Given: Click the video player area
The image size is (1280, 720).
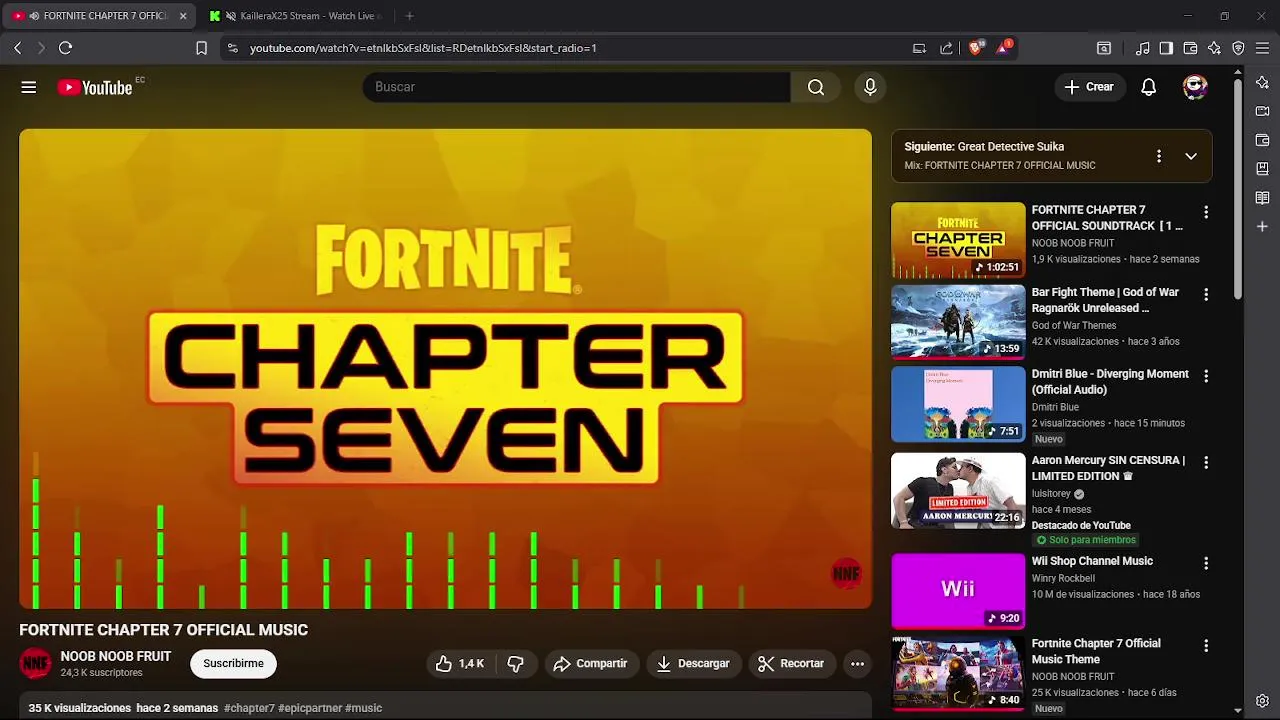Looking at the screenshot, I should [445, 368].
